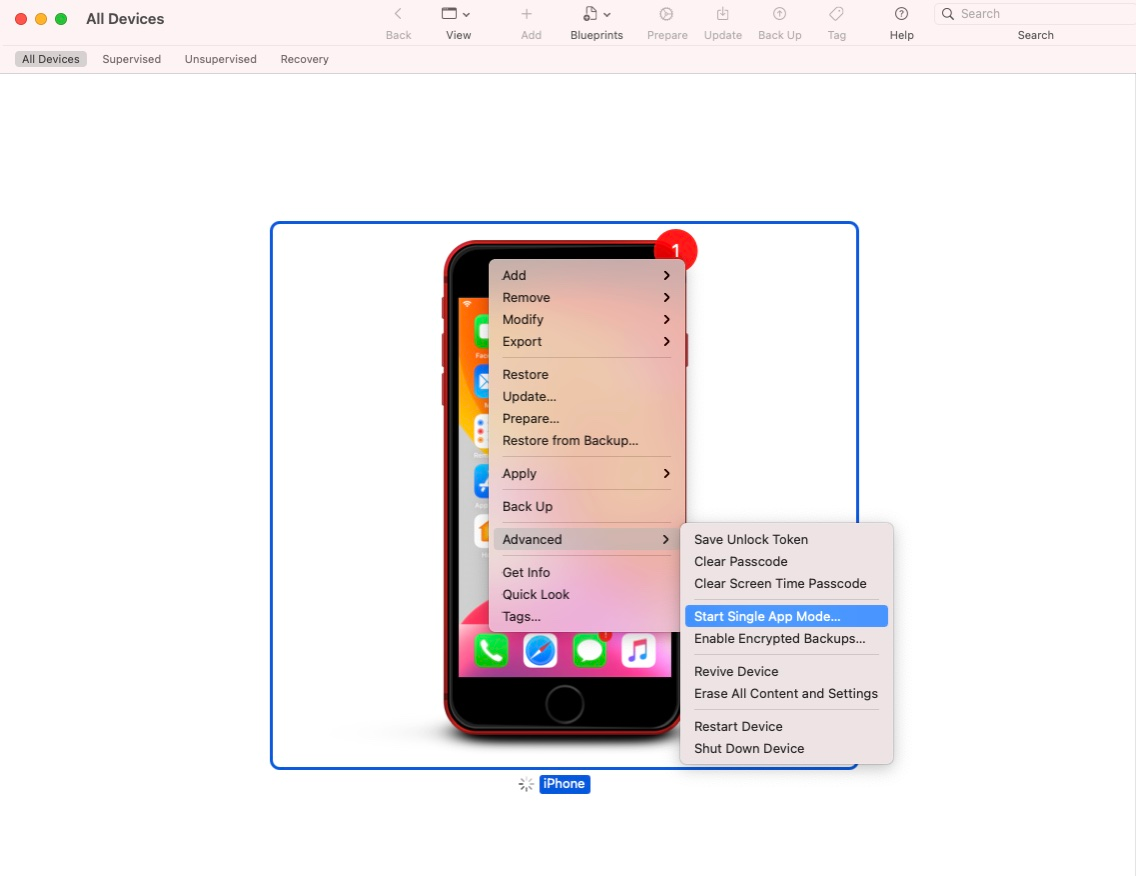Click the iPhone device name label
Image resolution: width=1136 pixels, height=876 pixels.
coord(564,784)
